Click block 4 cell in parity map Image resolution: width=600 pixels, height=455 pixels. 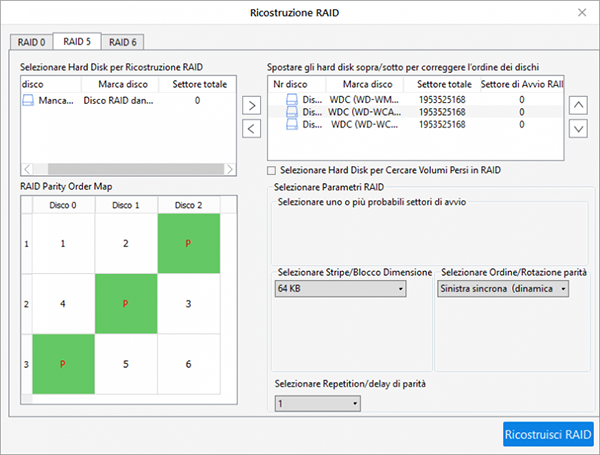pyautogui.click(x=63, y=304)
